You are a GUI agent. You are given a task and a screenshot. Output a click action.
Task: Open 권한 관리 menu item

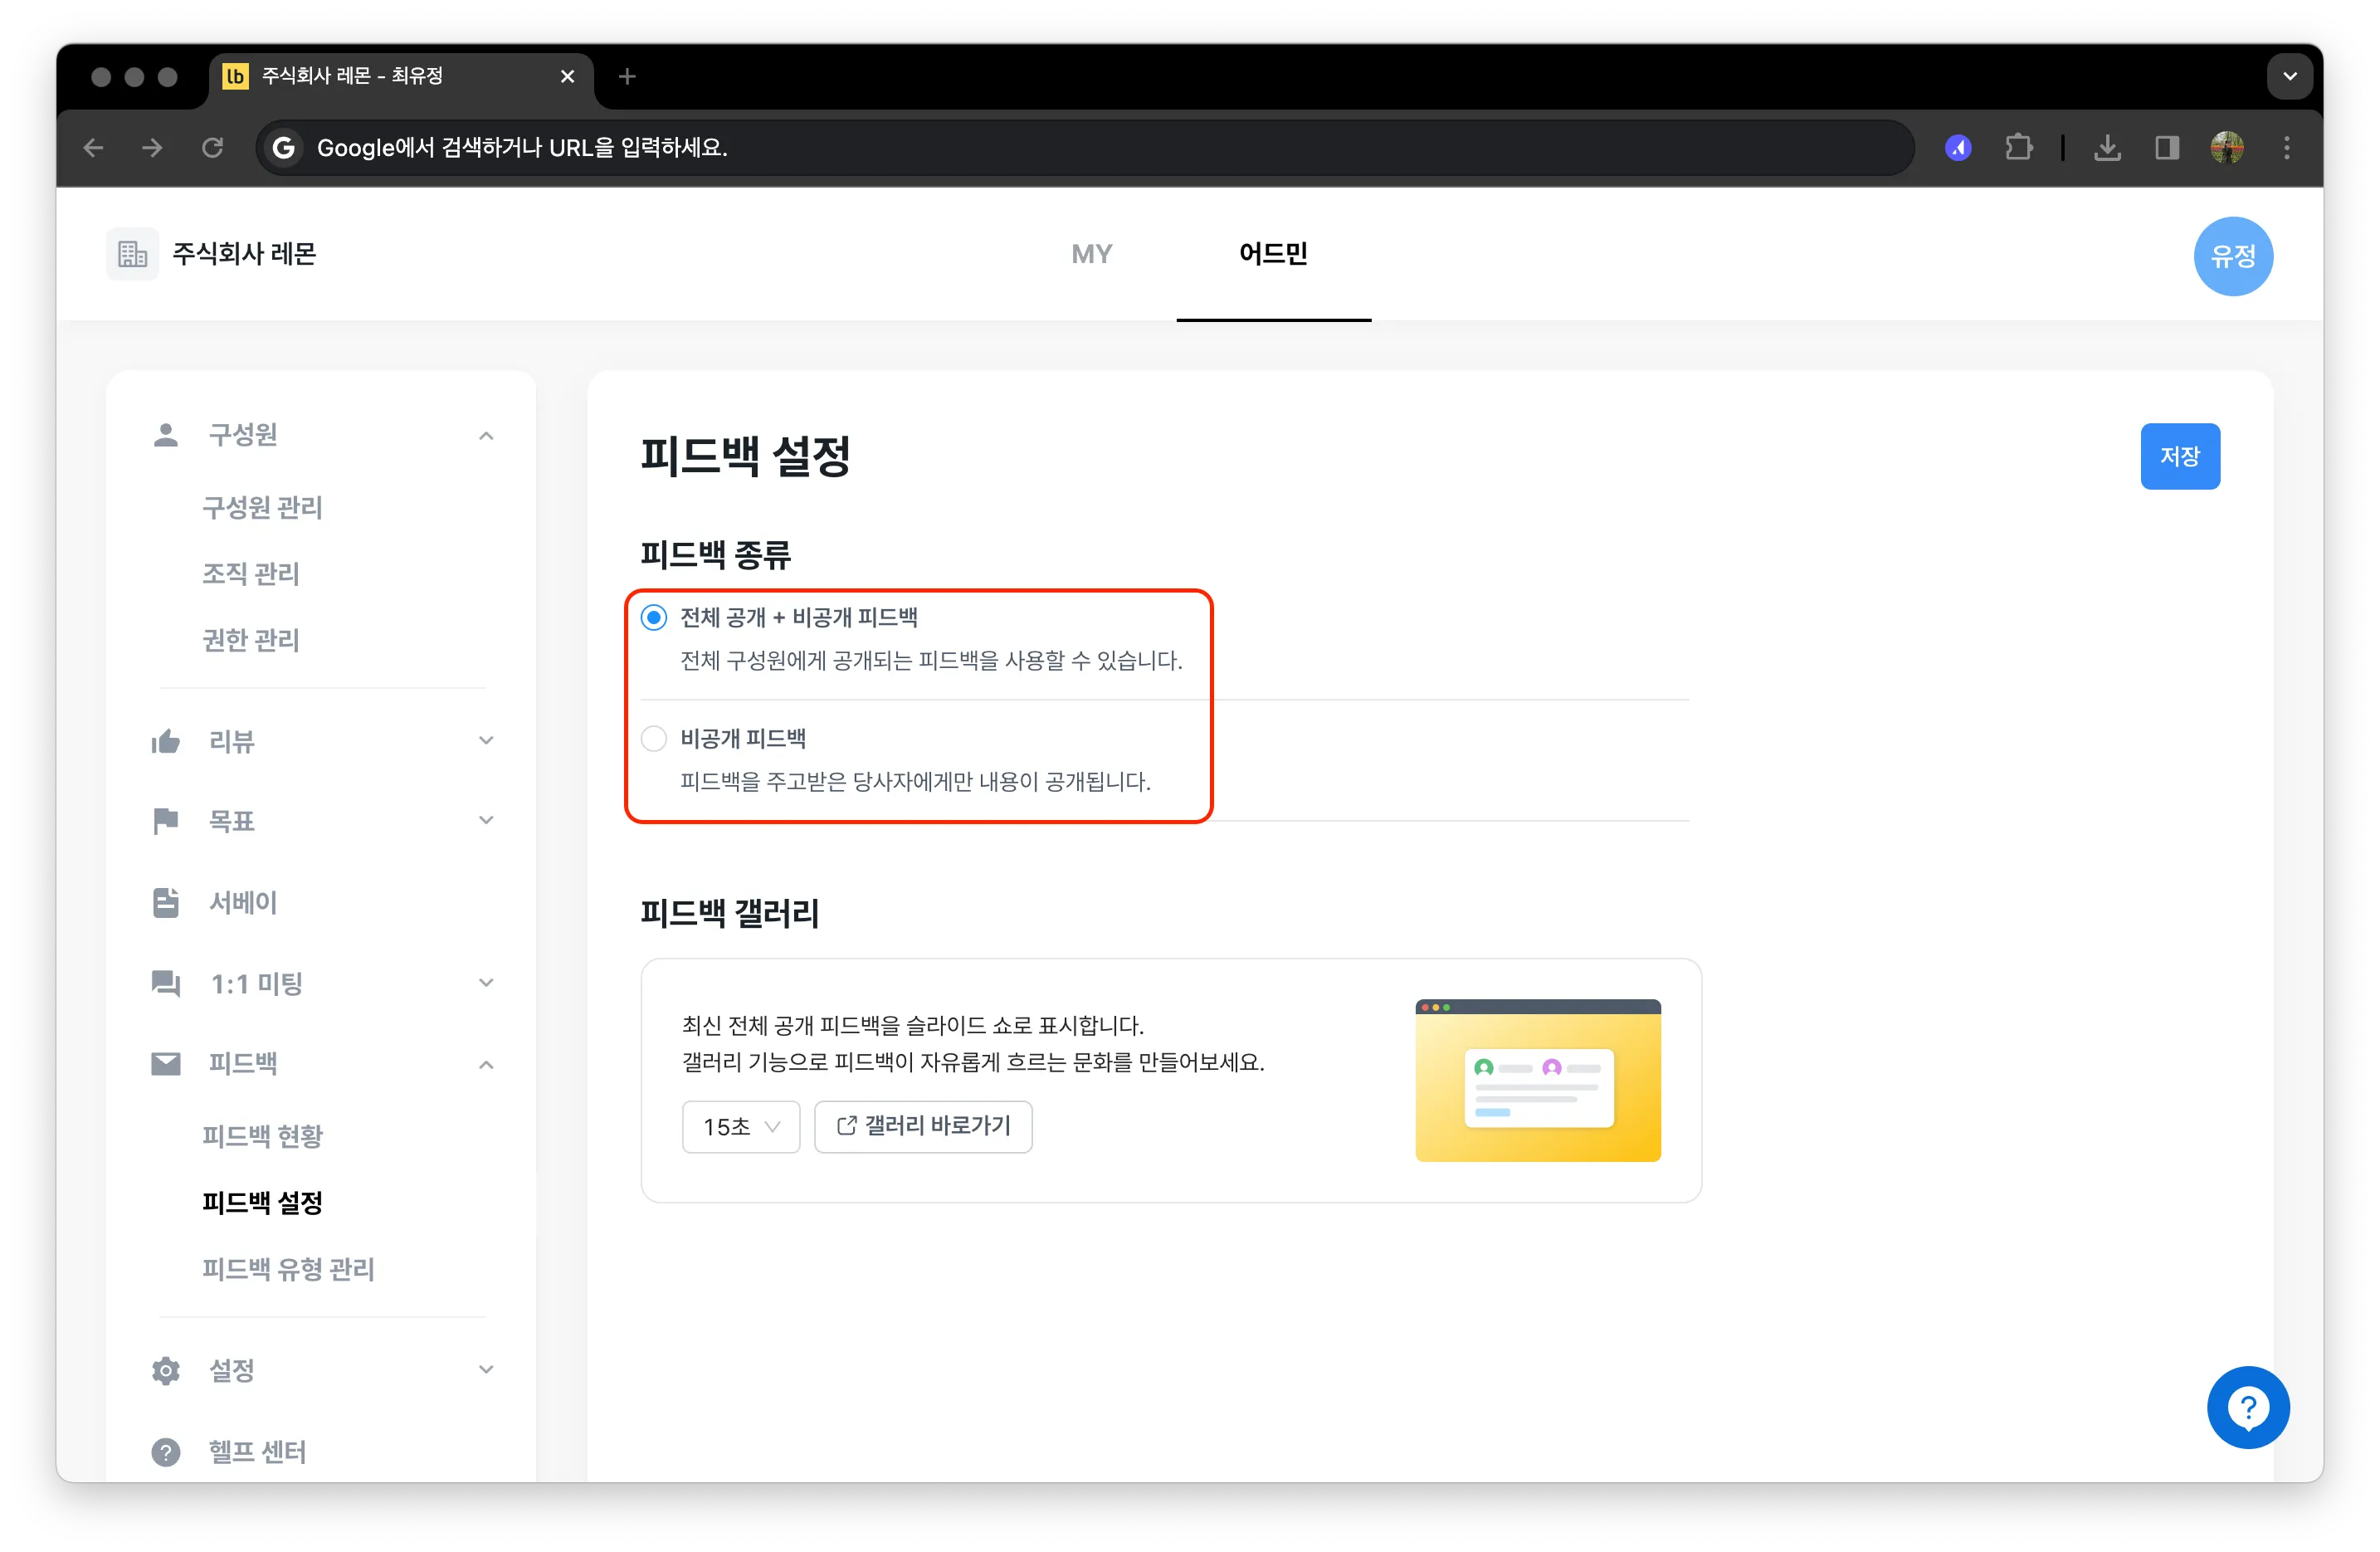pyautogui.click(x=251, y=640)
